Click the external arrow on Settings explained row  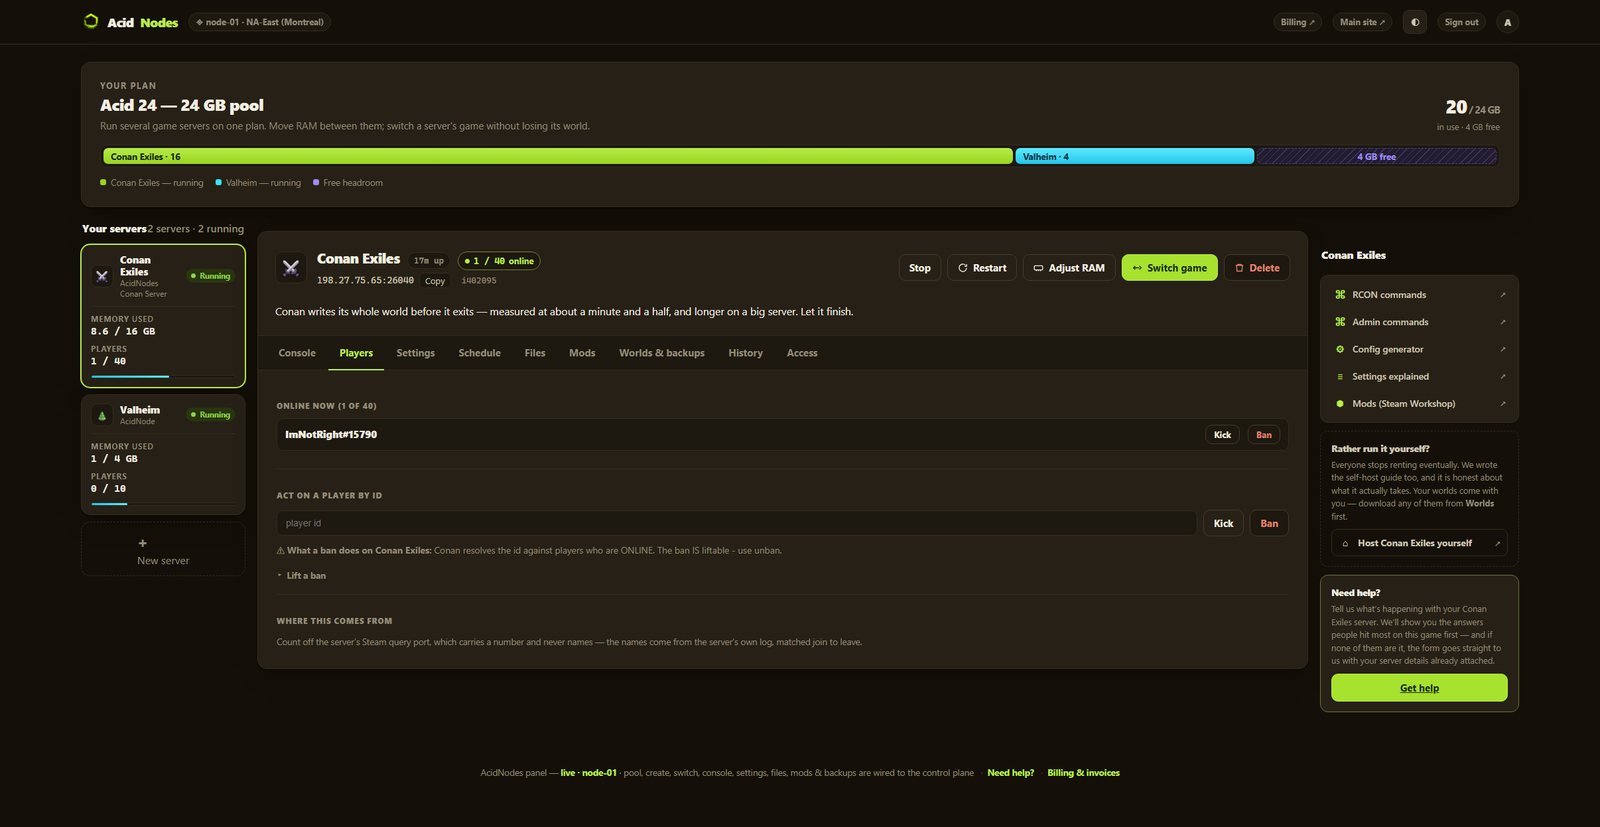pyautogui.click(x=1502, y=377)
